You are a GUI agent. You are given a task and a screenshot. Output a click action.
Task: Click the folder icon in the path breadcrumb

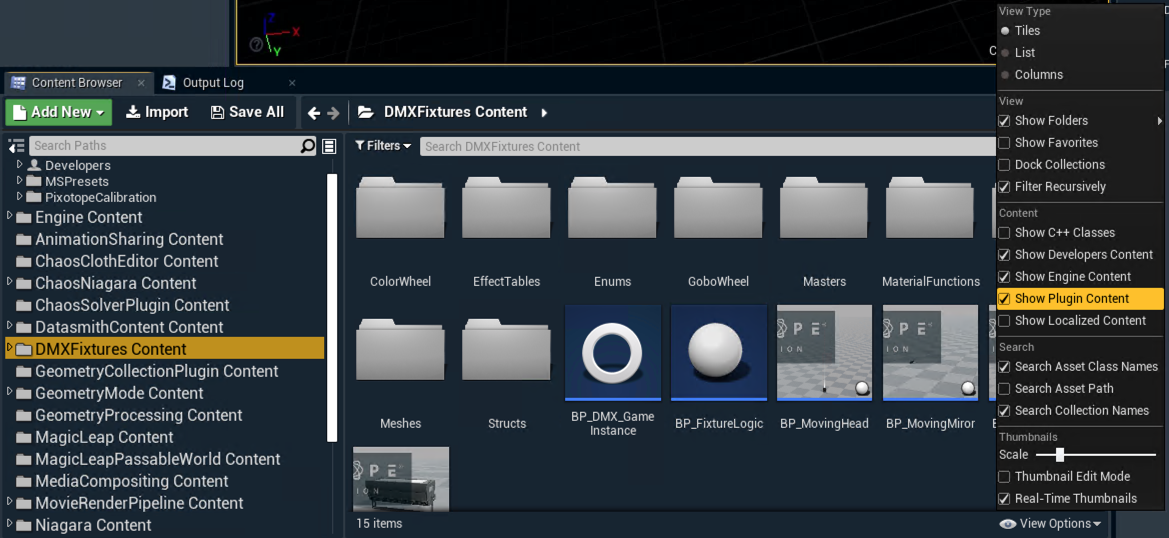click(366, 112)
